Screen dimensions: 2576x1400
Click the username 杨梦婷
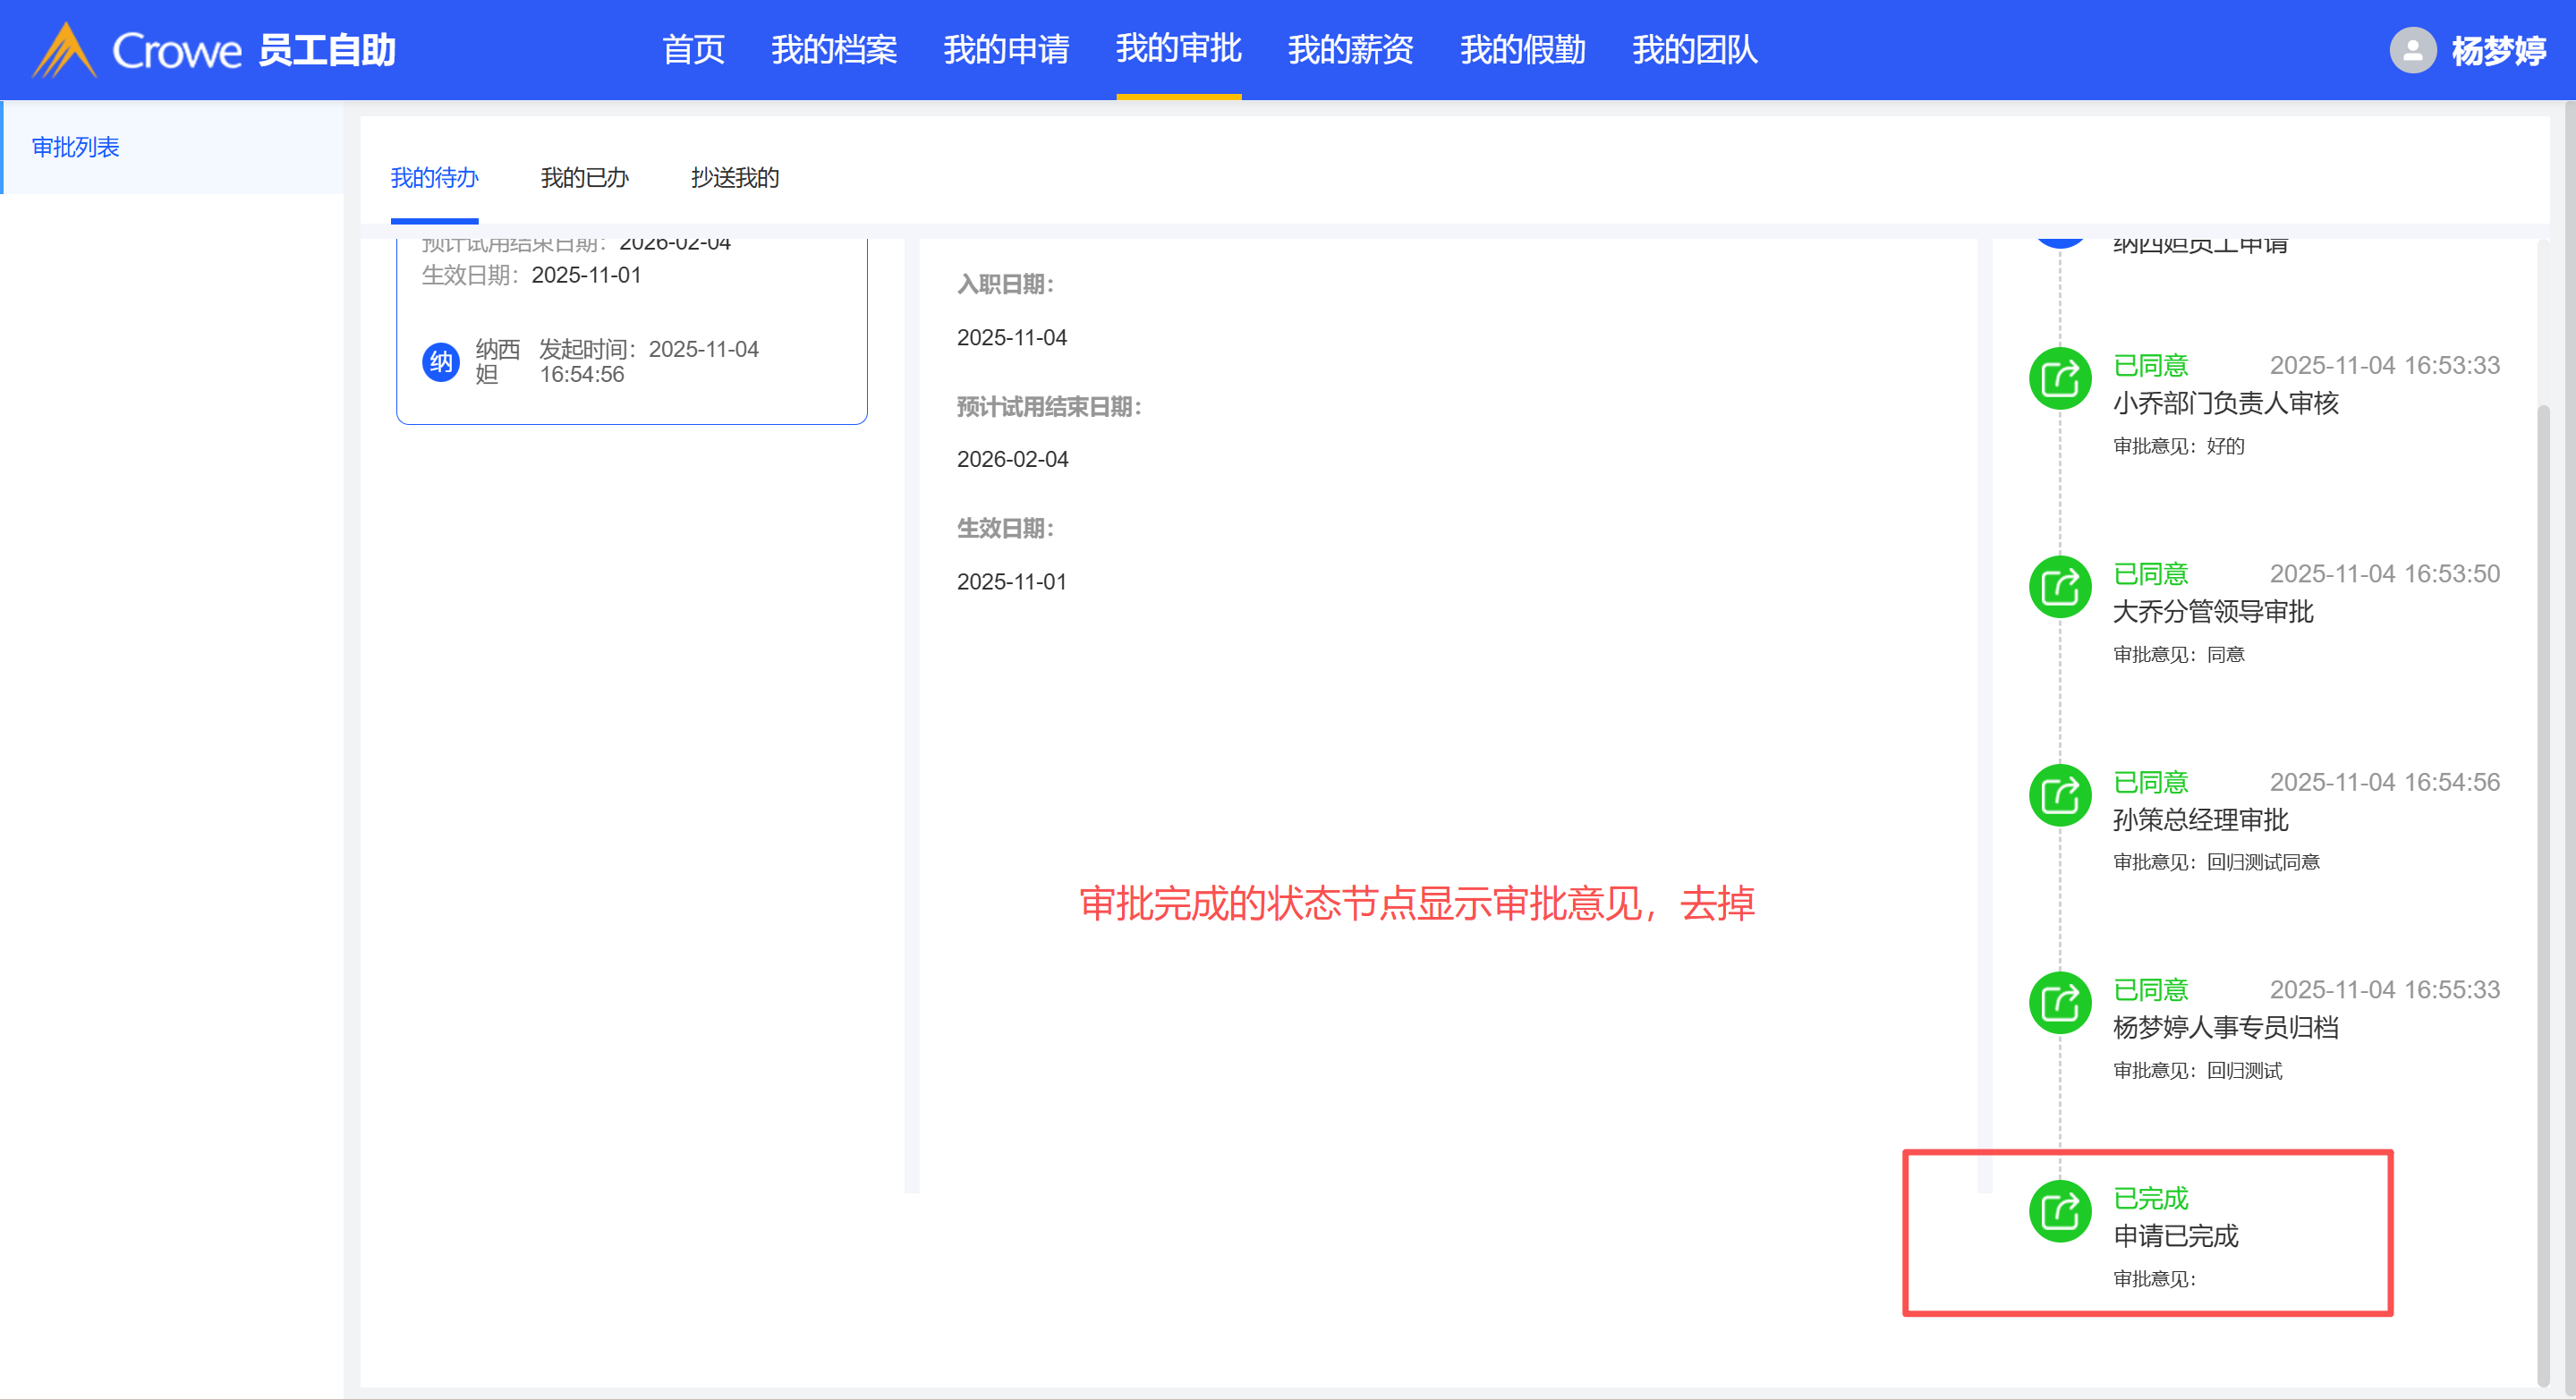(x=2497, y=50)
